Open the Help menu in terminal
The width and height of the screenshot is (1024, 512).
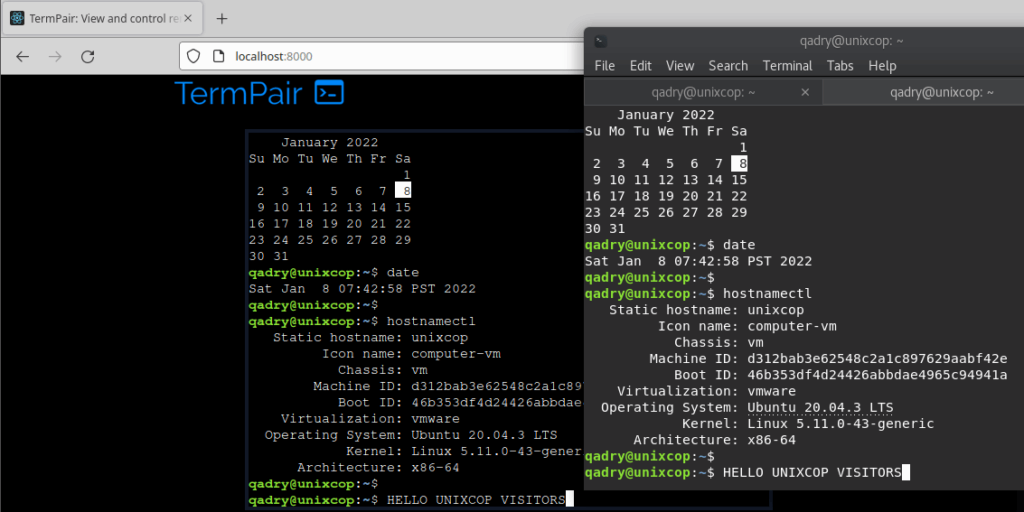(x=882, y=66)
